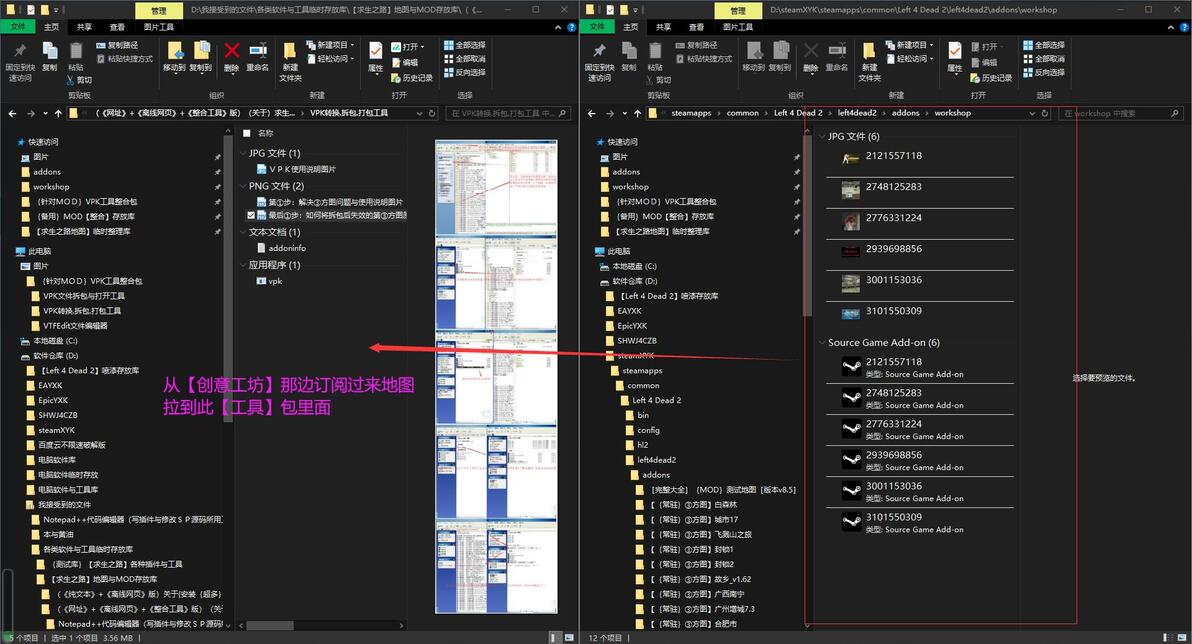Create new folder (新建文件夹) in right window
Screen dimensions: 1192x644
click(870, 62)
